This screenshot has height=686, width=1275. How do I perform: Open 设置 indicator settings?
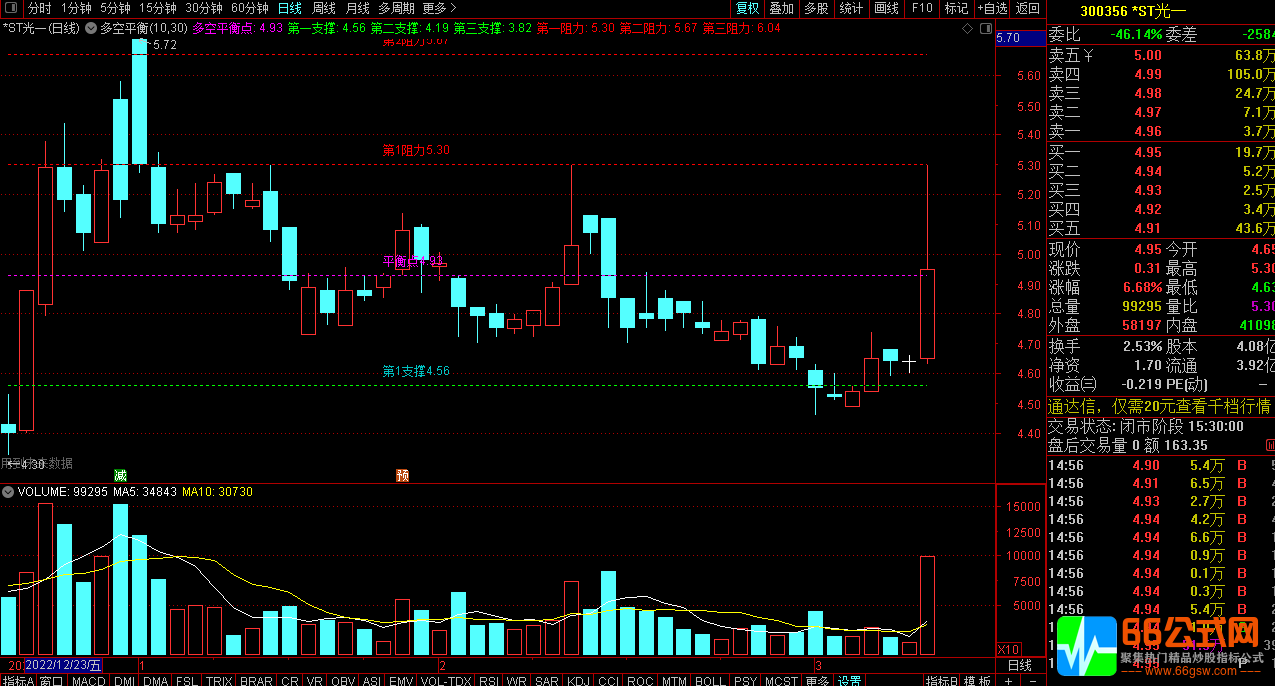tap(849, 680)
